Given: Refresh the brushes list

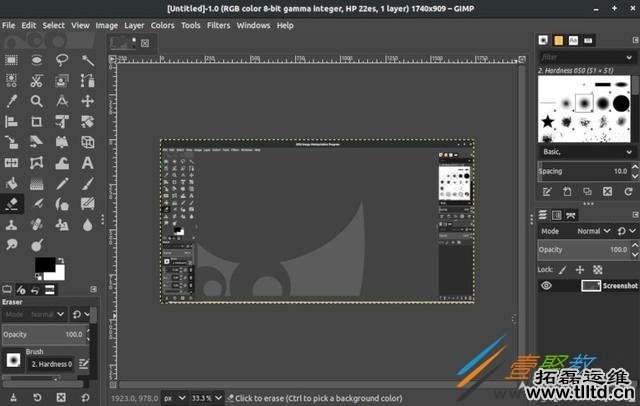Looking at the screenshot, I should point(628,191).
